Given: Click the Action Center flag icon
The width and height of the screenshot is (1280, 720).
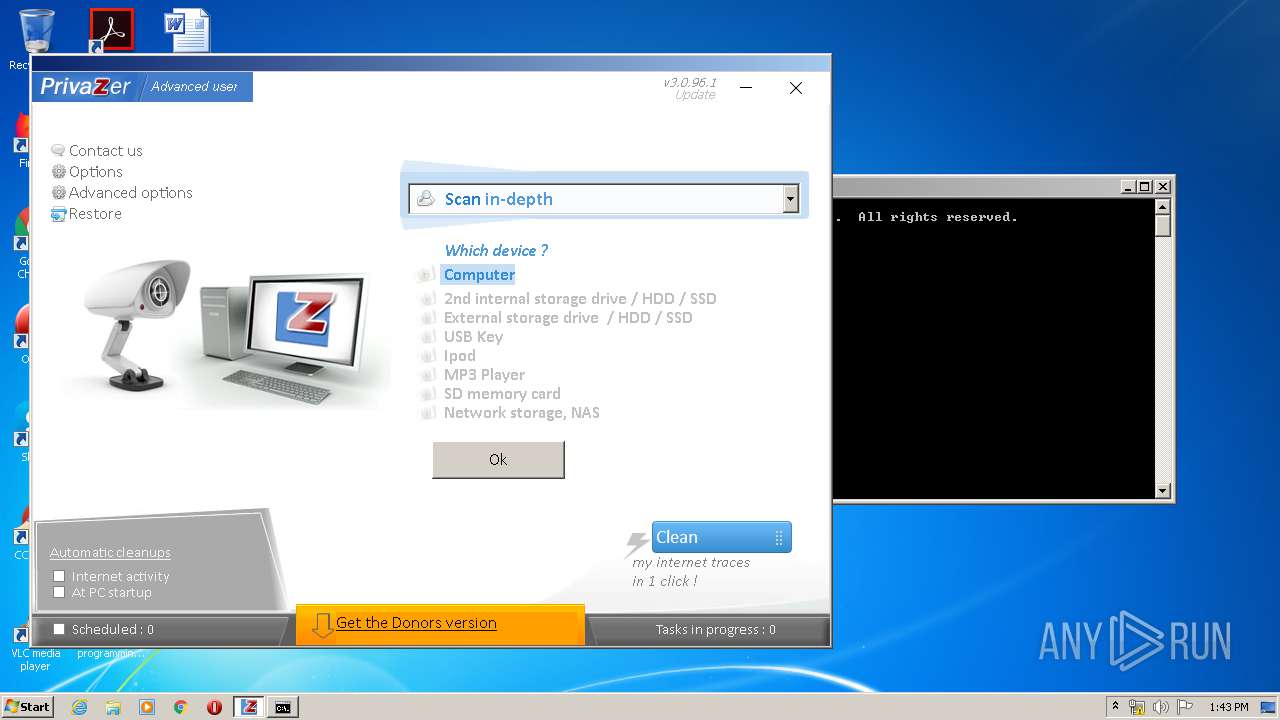Looking at the screenshot, I should pyautogui.click(x=1185, y=707).
